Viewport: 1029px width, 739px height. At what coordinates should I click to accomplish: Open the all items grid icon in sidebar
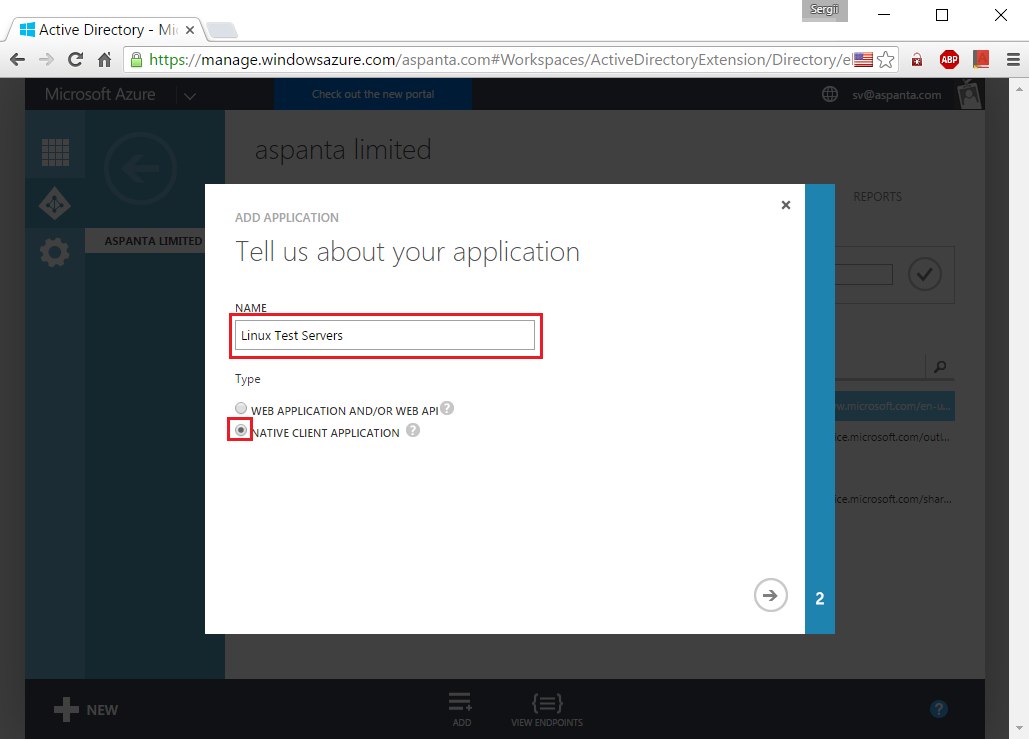tap(55, 152)
